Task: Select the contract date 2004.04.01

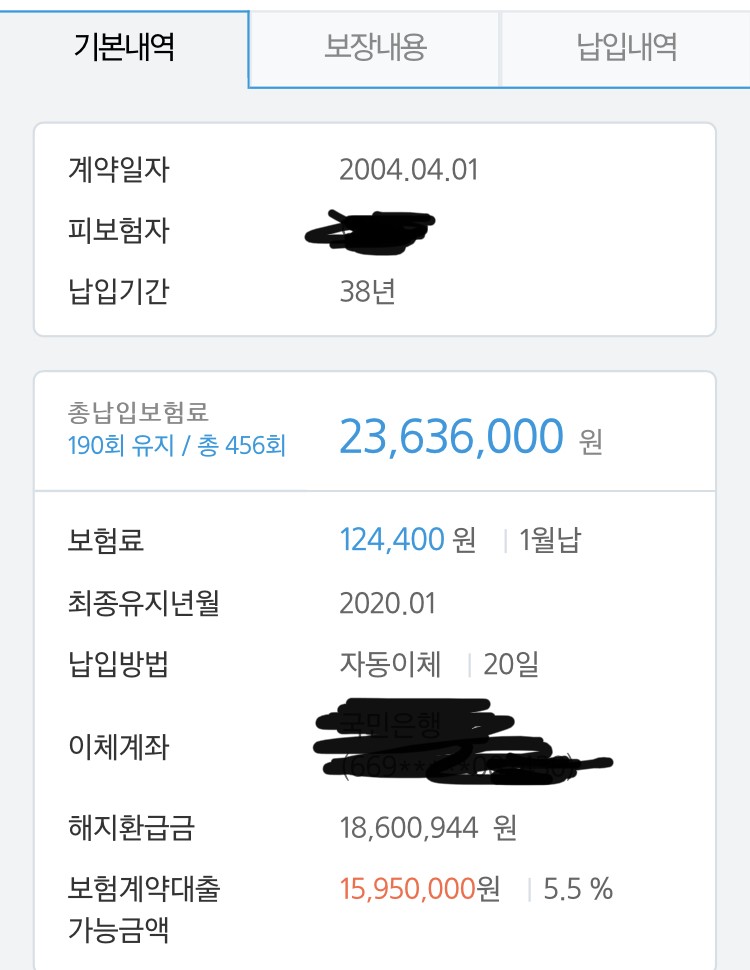Action: click(408, 170)
